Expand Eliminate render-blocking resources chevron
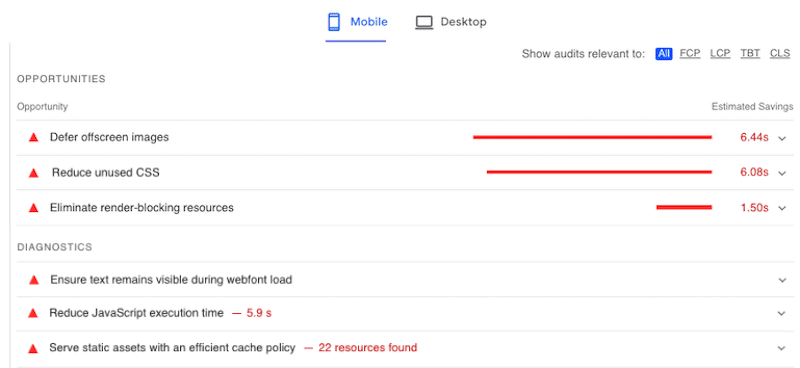This screenshot has width=800, height=368. click(x=783, y=208)
